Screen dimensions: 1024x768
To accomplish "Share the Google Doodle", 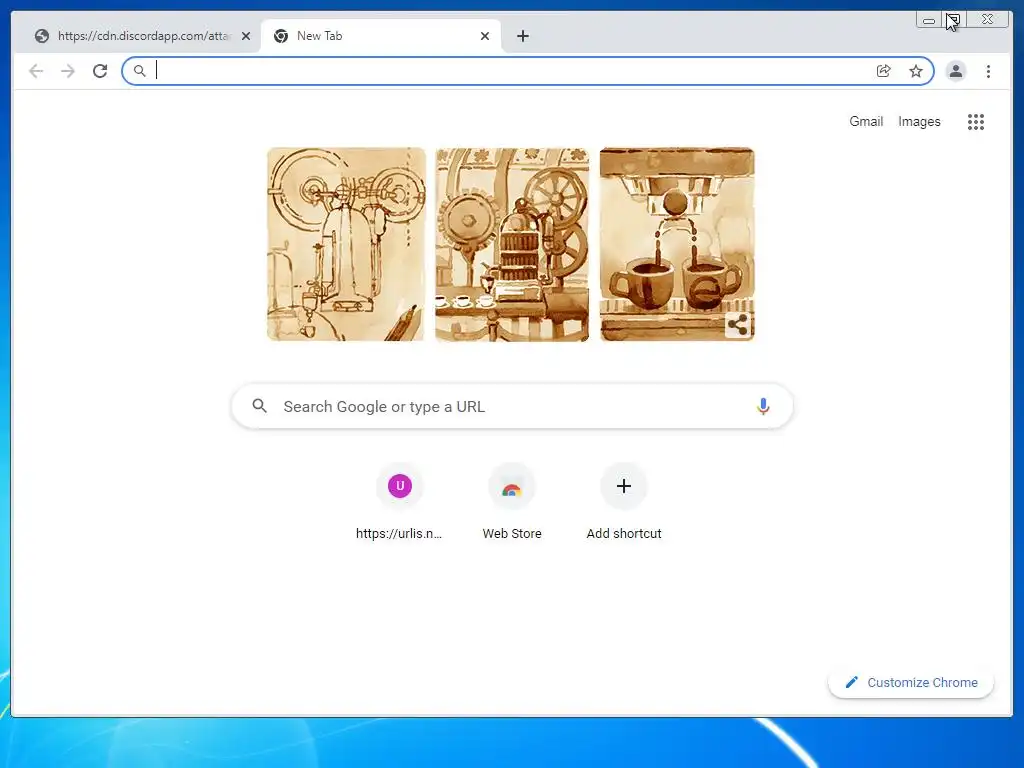I will [x=738, y=325].
